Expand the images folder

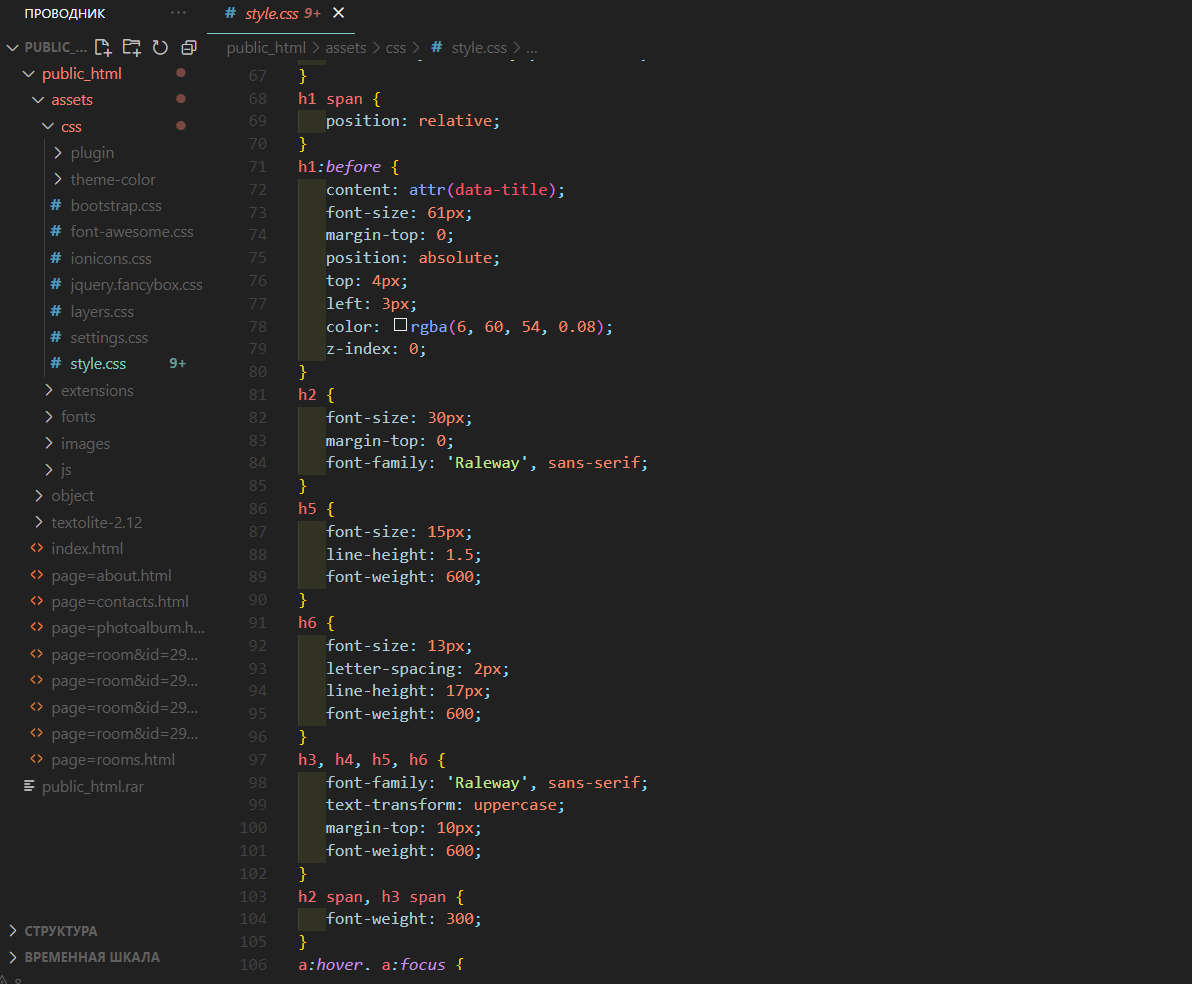tap(49, 443)
